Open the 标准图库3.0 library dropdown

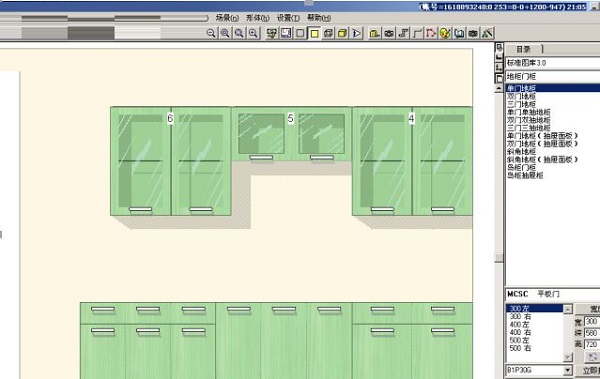point(553,63)
